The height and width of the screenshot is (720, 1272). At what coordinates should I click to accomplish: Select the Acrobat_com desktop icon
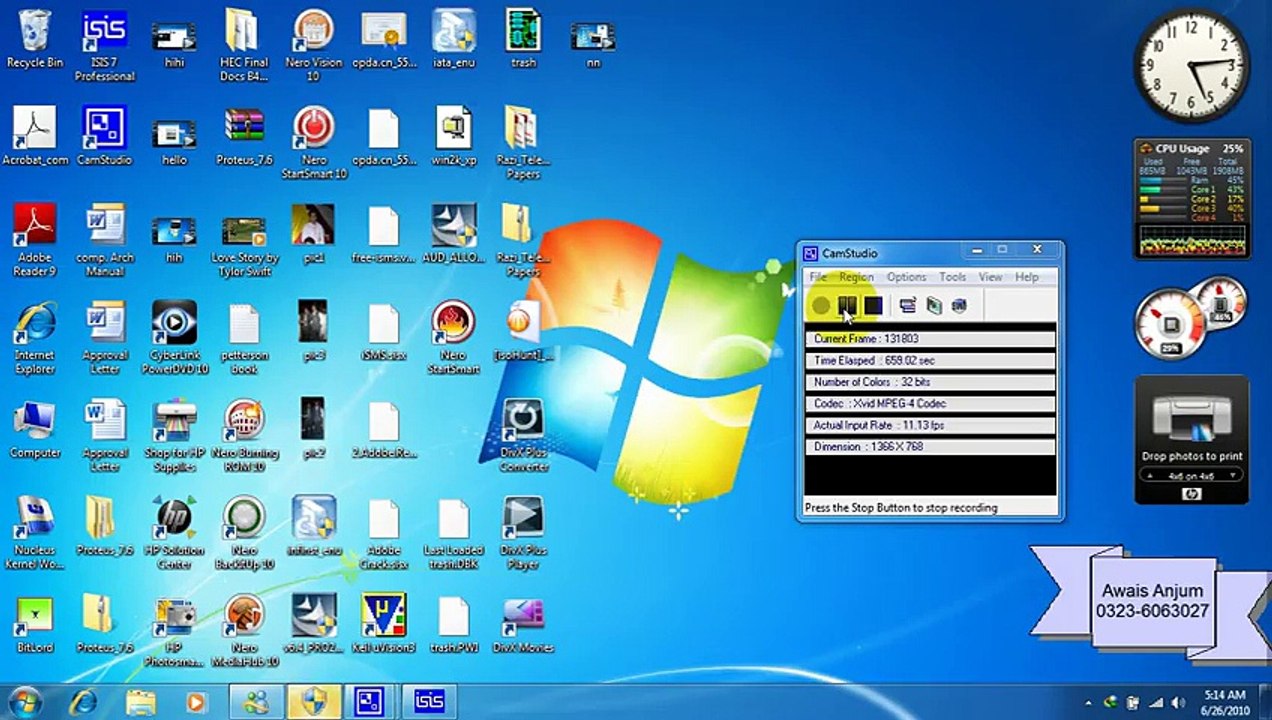(35, 135)
